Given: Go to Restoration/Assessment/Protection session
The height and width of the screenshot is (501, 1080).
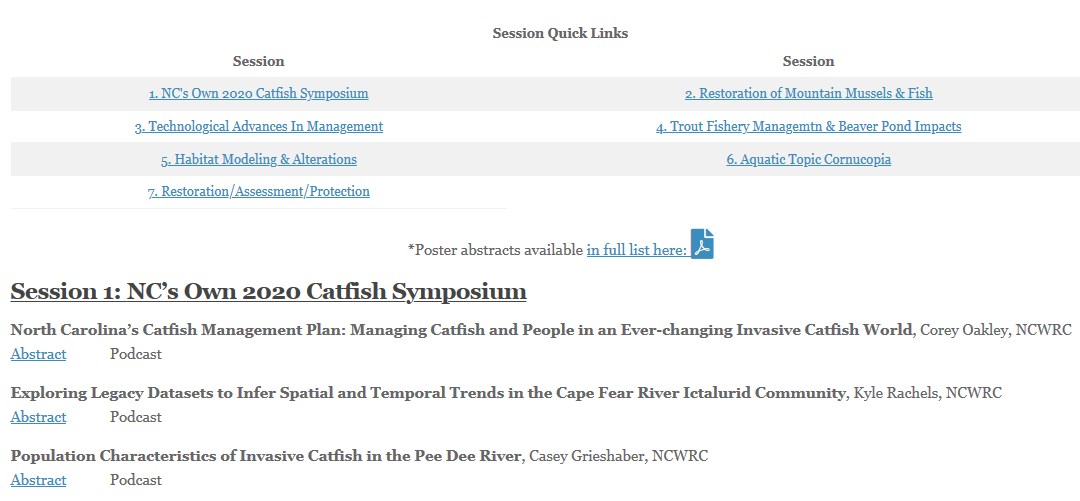Looking at the screenshot, I should 258,192.
